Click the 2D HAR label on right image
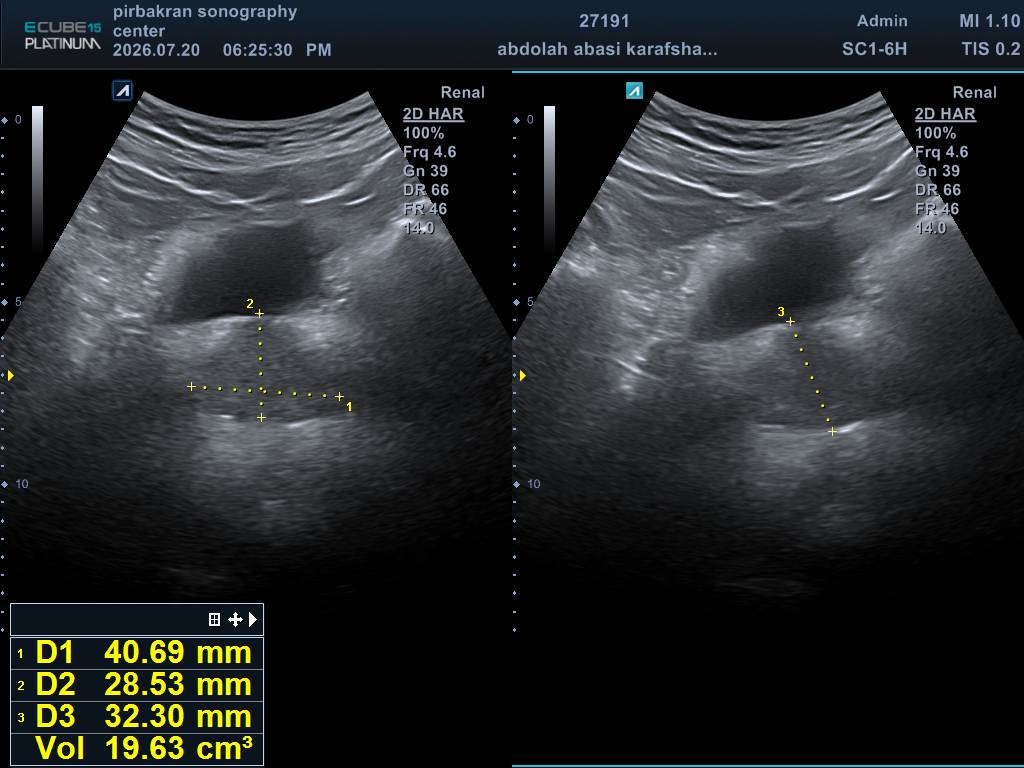This screenshot has width=1024, height=768. (x=945, y=114)
